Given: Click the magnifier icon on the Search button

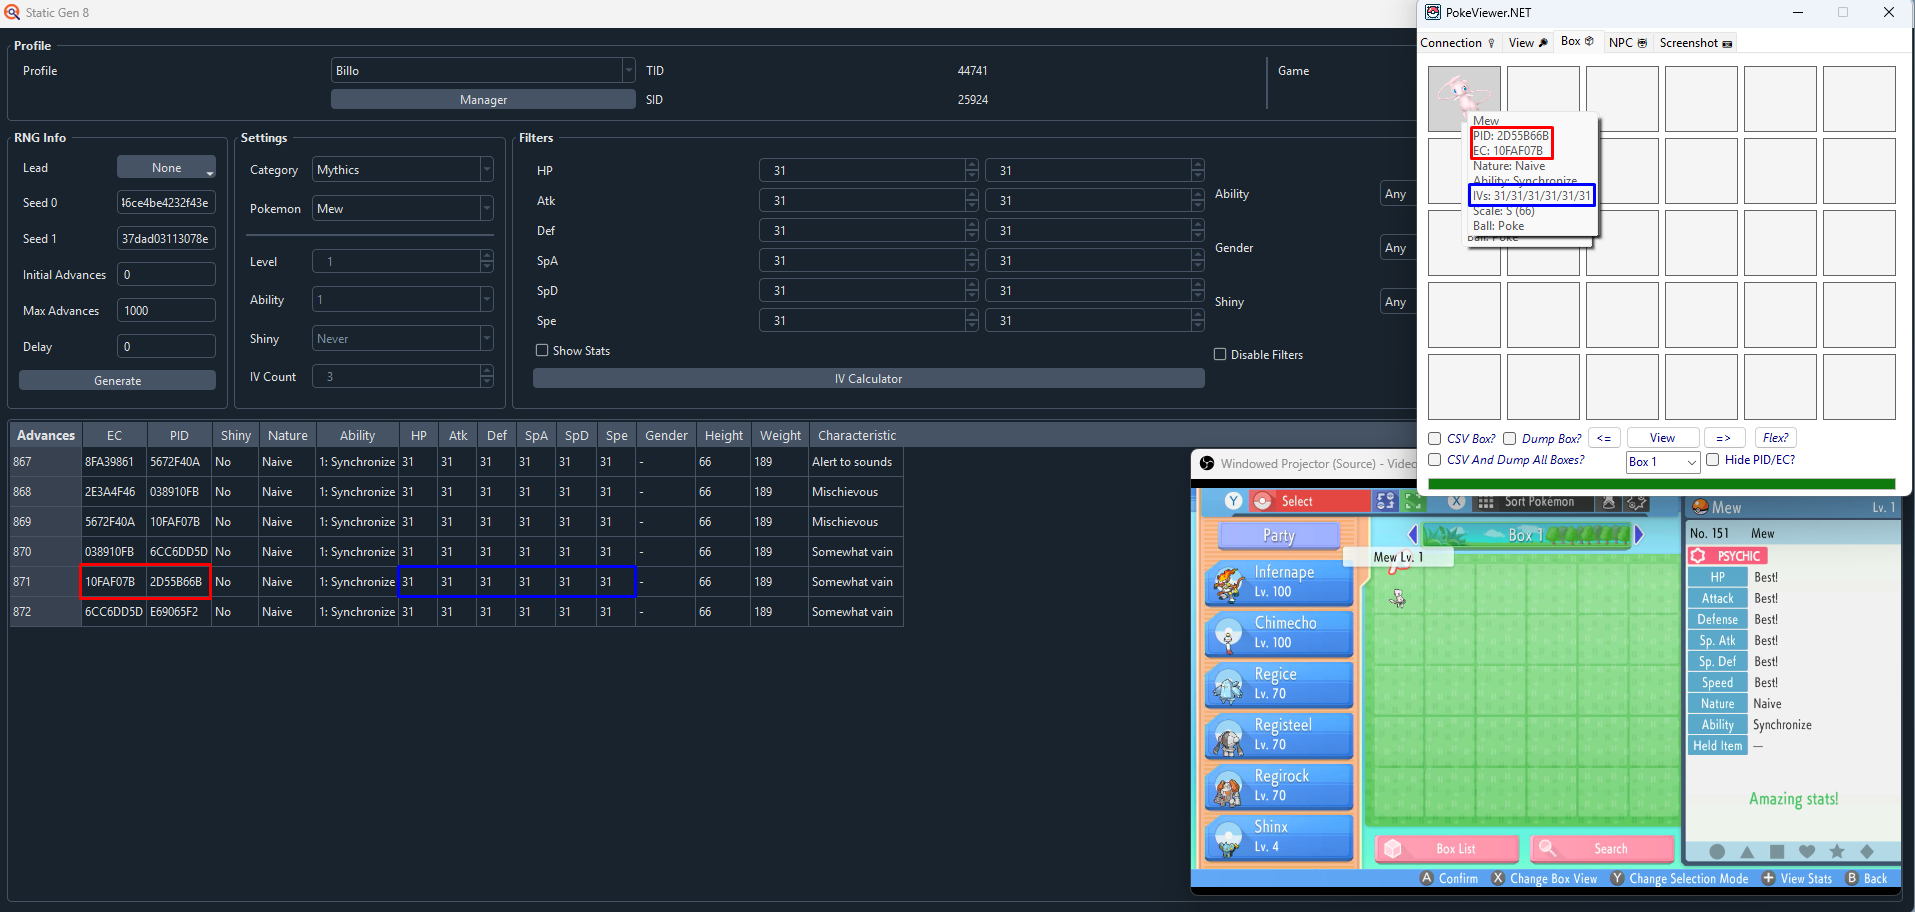Looking at the screenshot, I should click(1547, 848).
